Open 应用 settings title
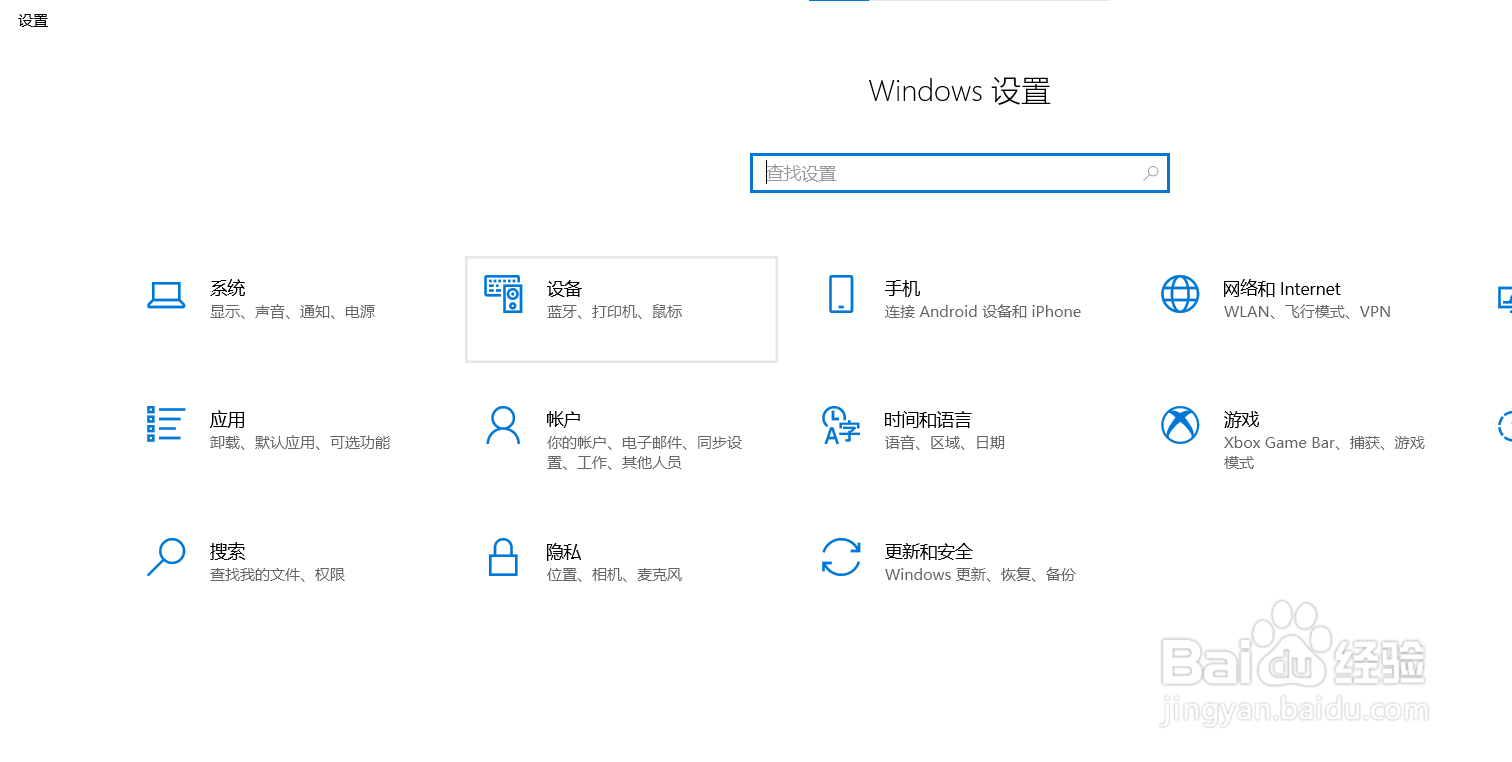Screen dimensions: 1512x762 (x=228, y=420)
